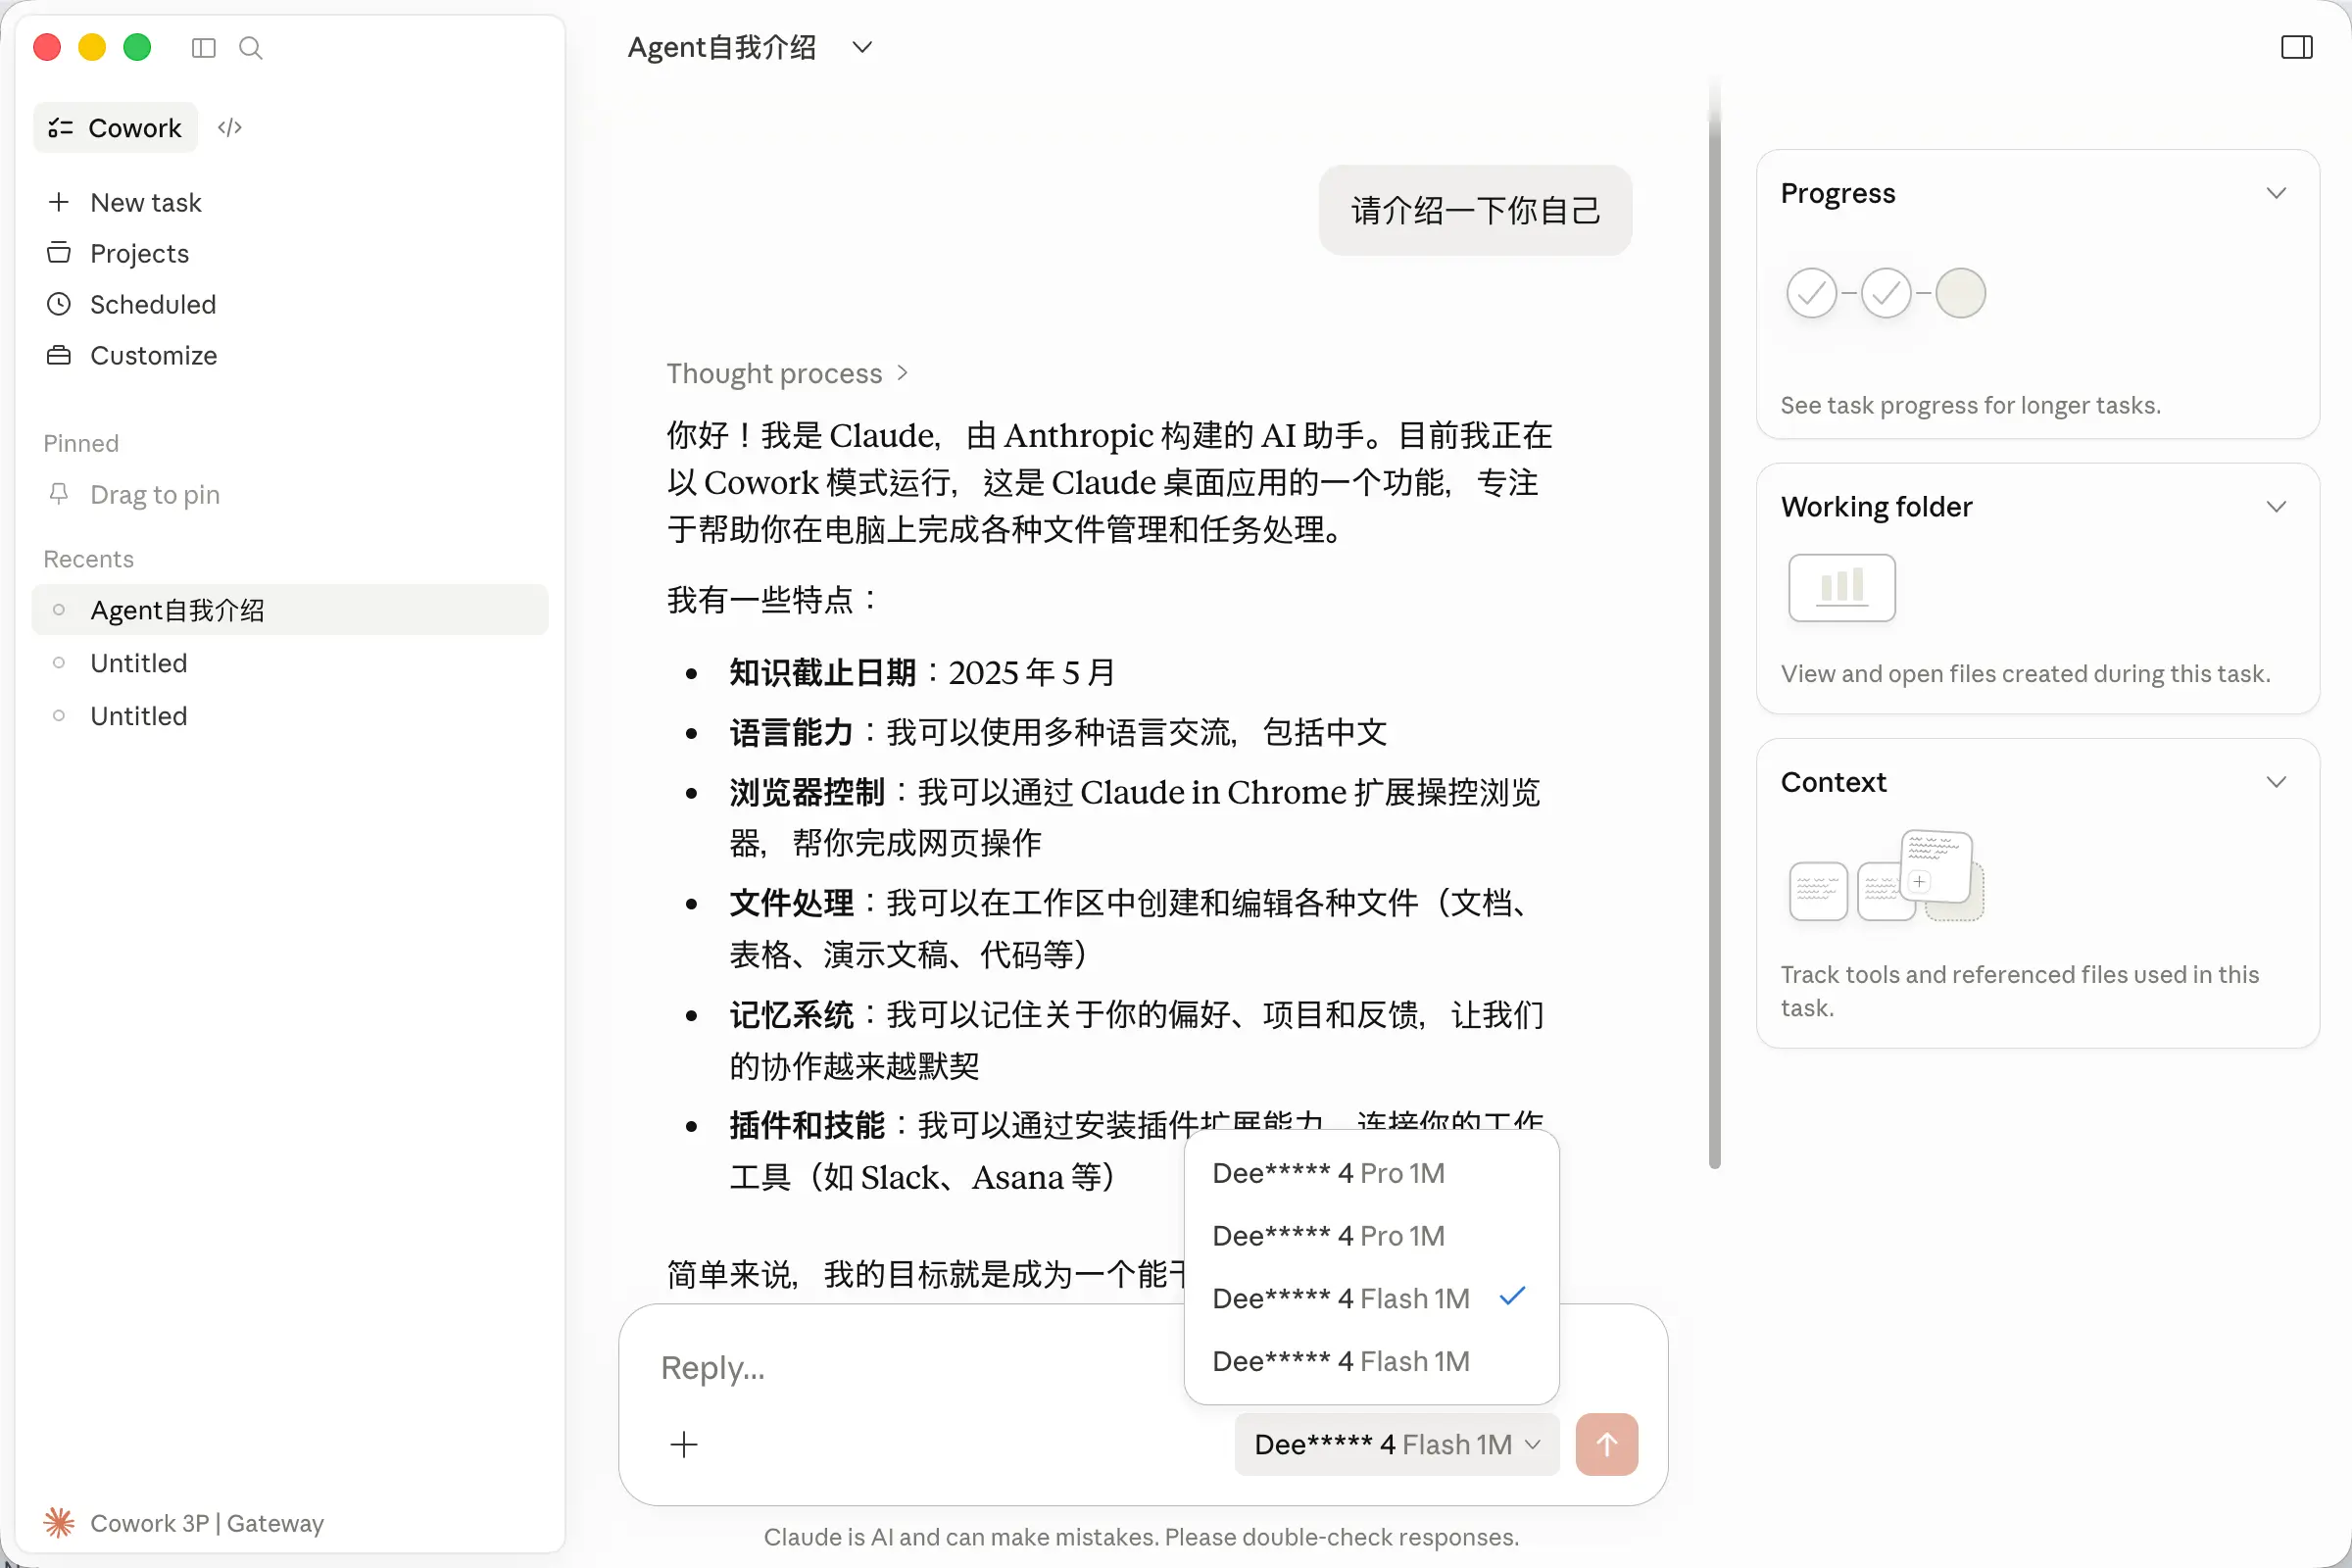
Task: Select the checked Flash 1M model option
Action: [x=1340, y=1298]
